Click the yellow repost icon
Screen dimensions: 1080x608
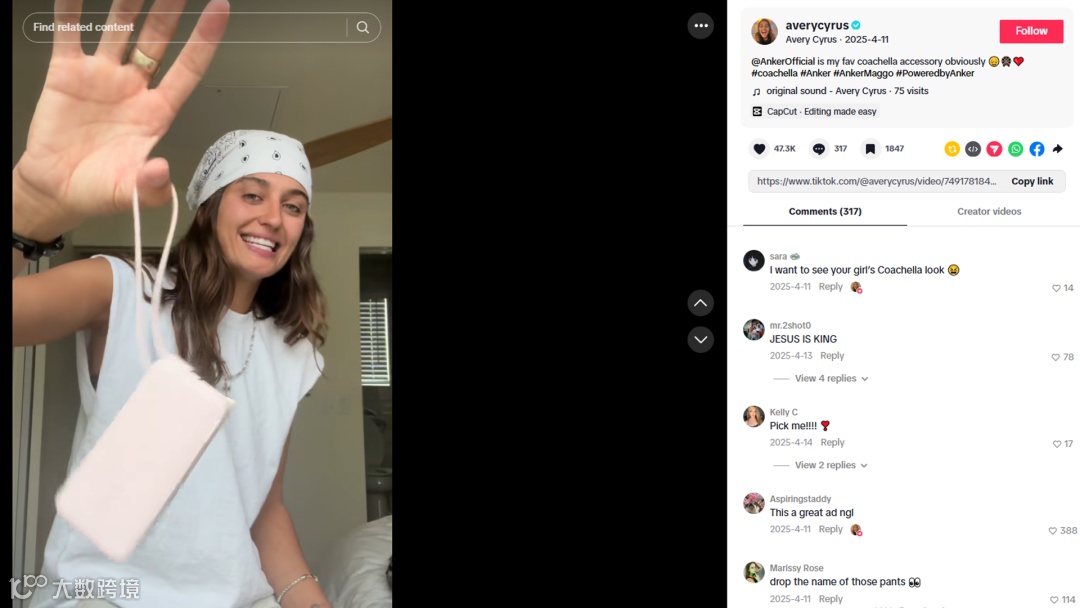tap(952, 149)
